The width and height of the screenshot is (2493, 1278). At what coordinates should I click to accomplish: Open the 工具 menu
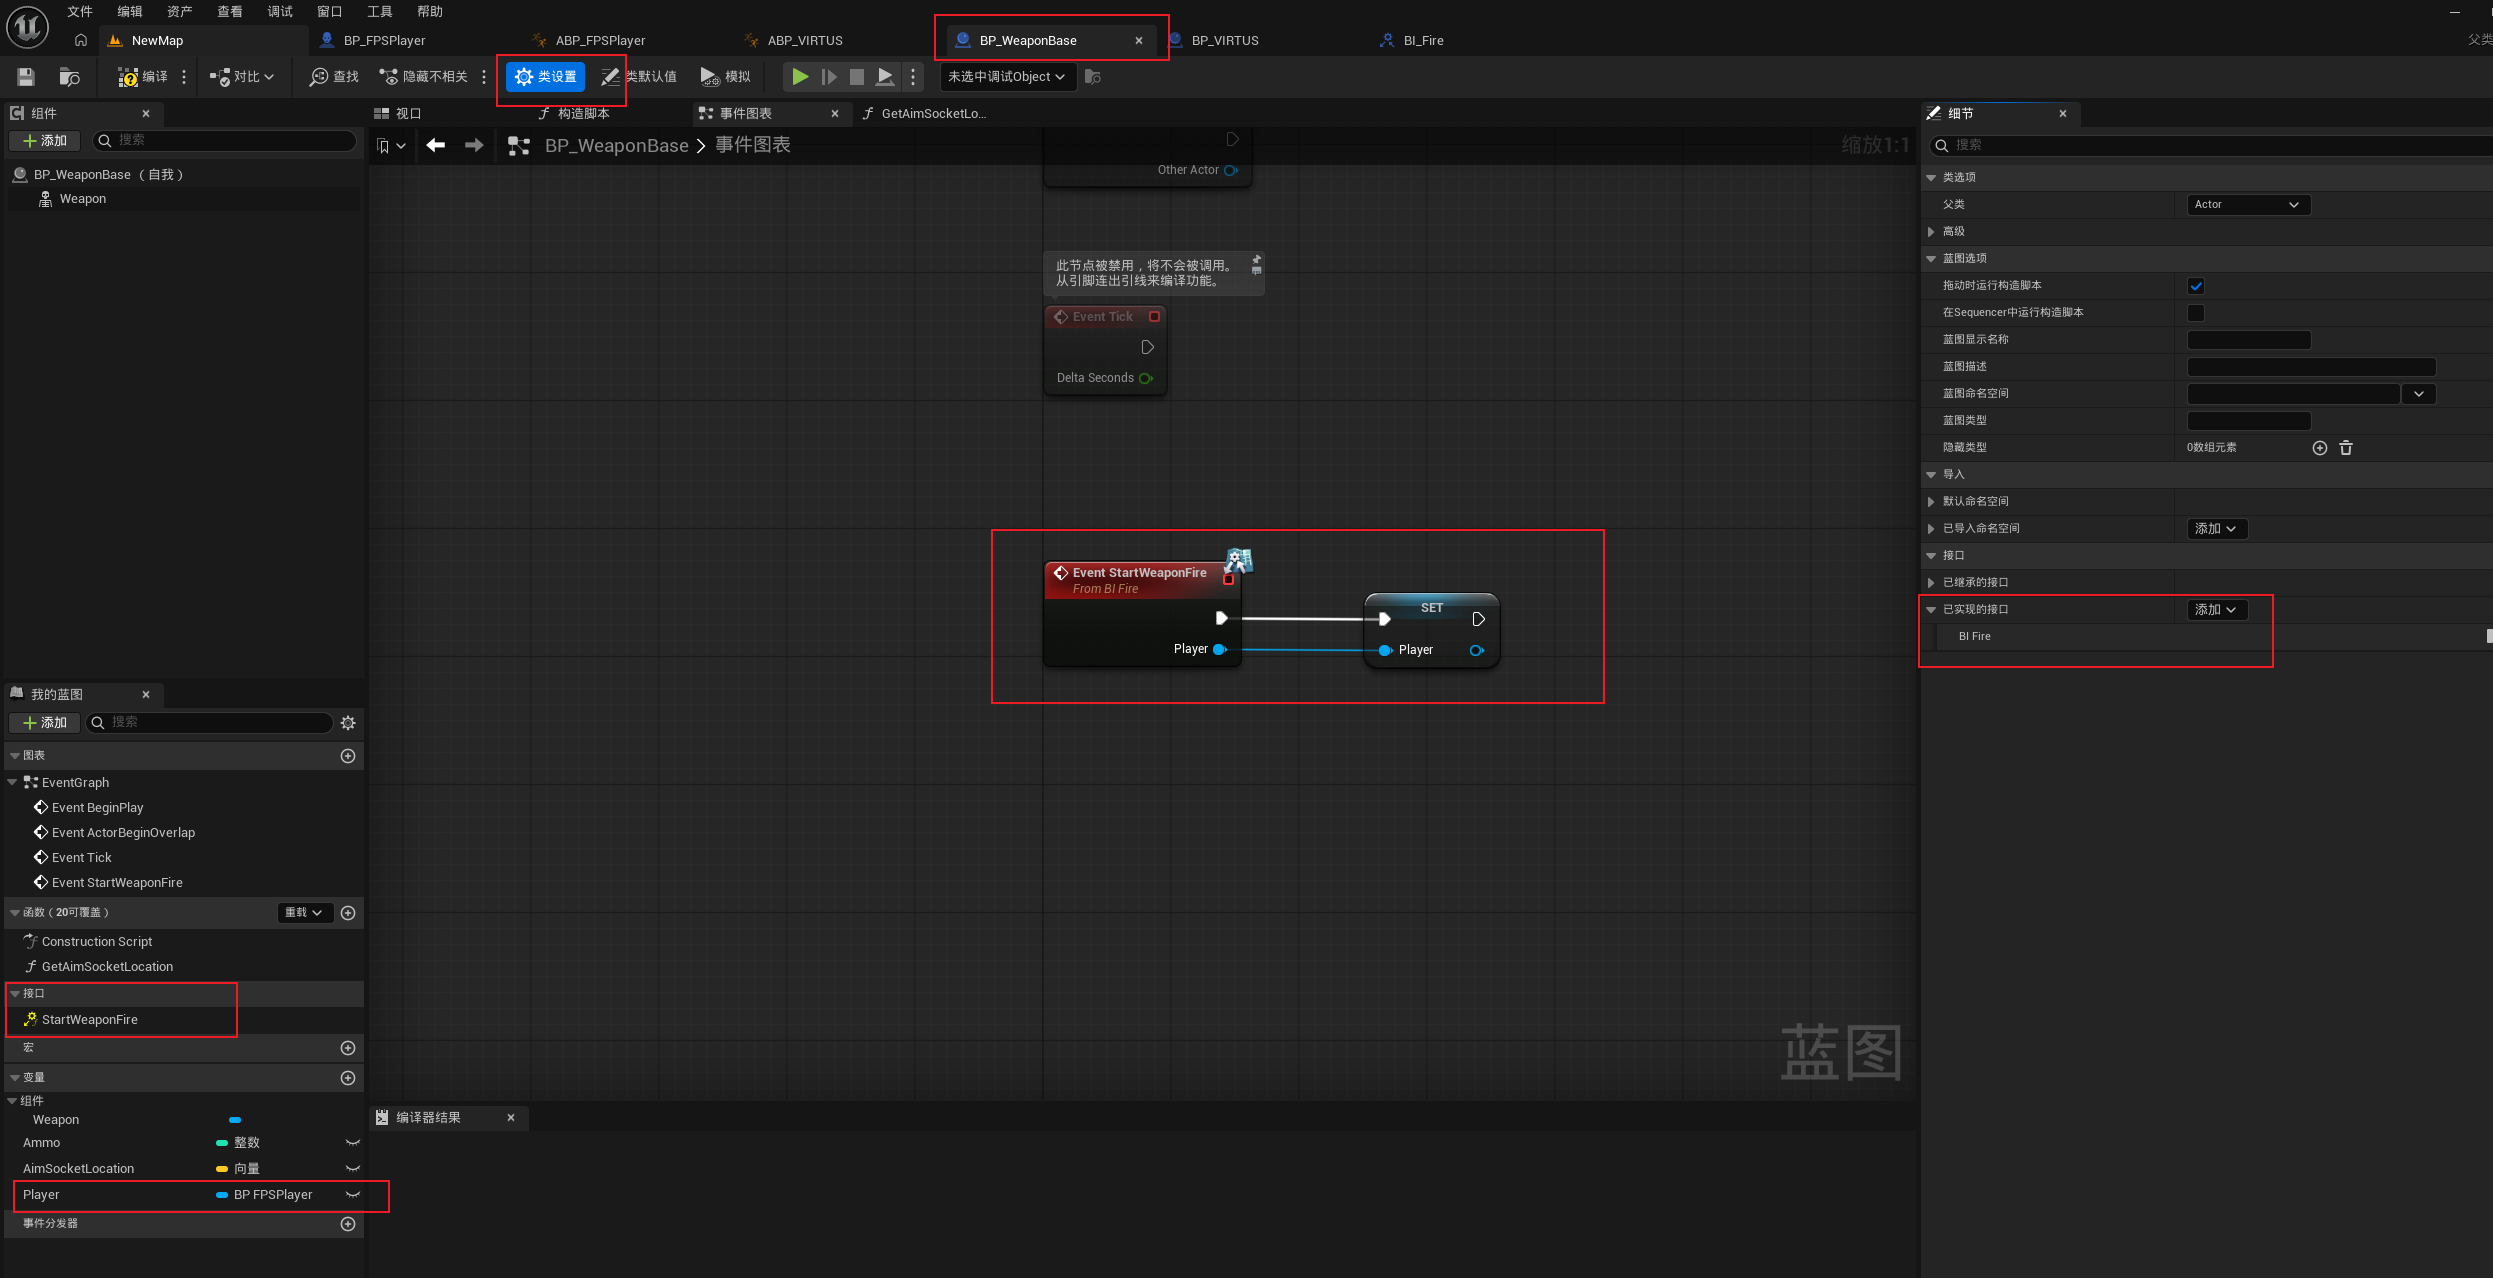[x=380, y=12]
